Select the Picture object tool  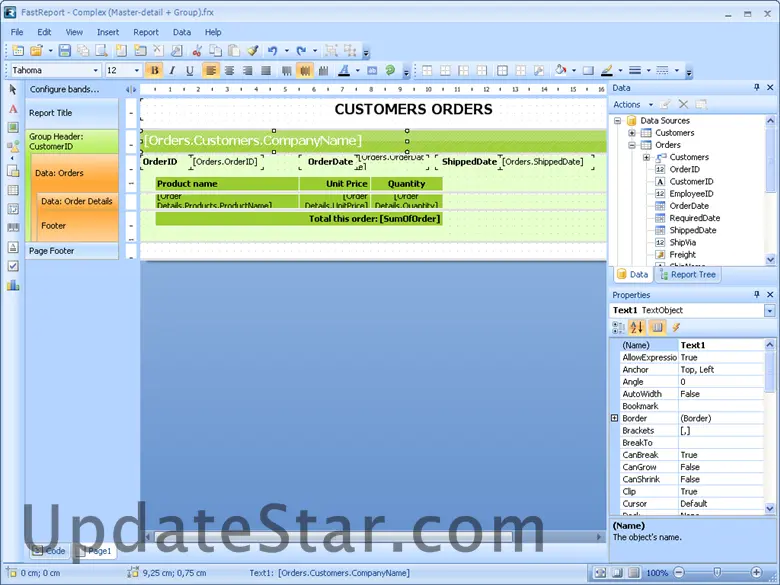point(13,127)
